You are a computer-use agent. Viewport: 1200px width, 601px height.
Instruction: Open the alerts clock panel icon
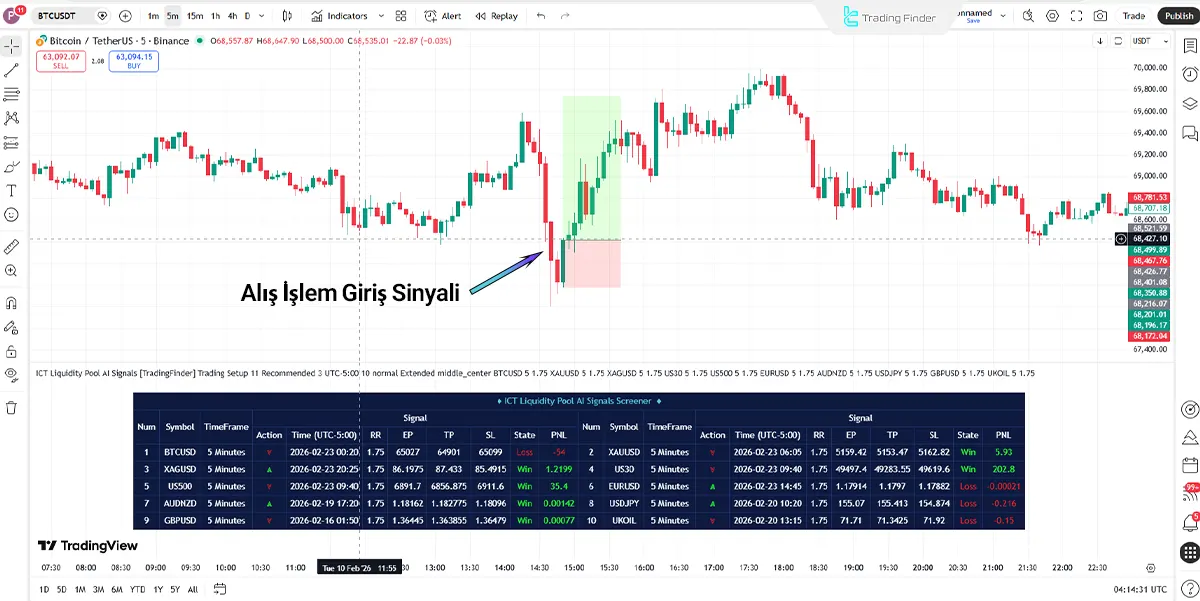coord(1190,75)
